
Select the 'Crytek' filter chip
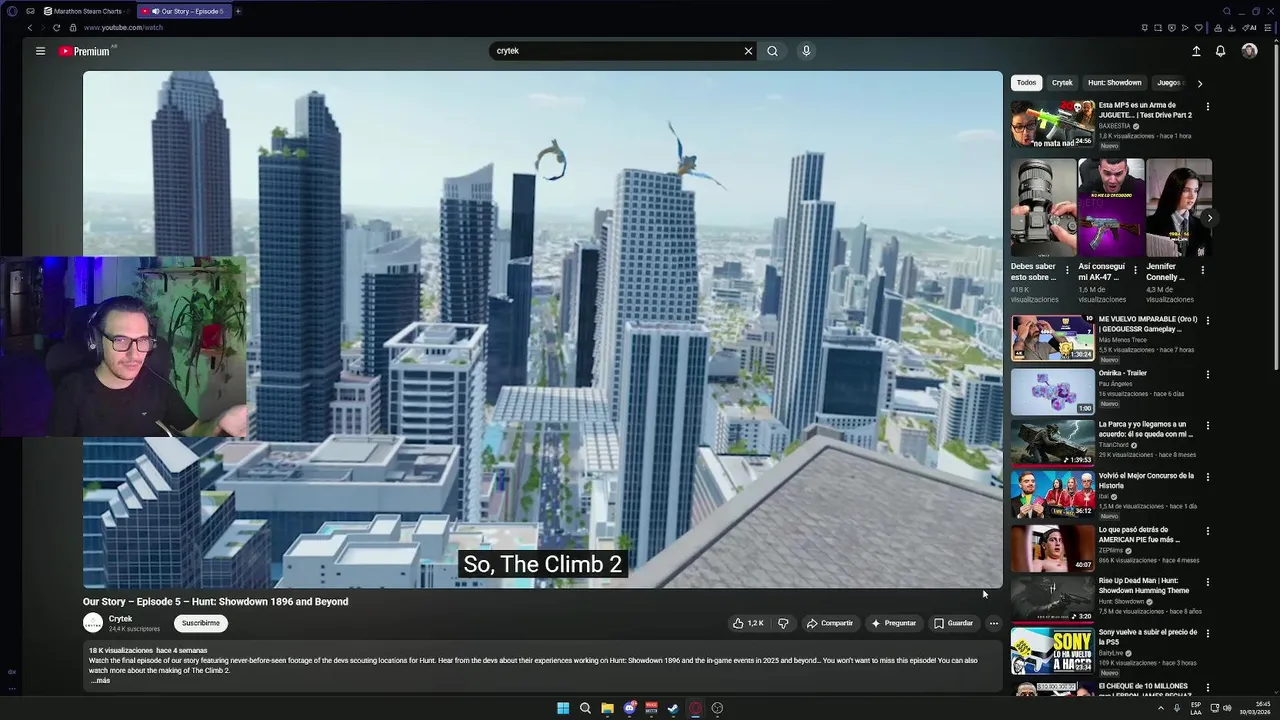click(x=1062, y=83)
